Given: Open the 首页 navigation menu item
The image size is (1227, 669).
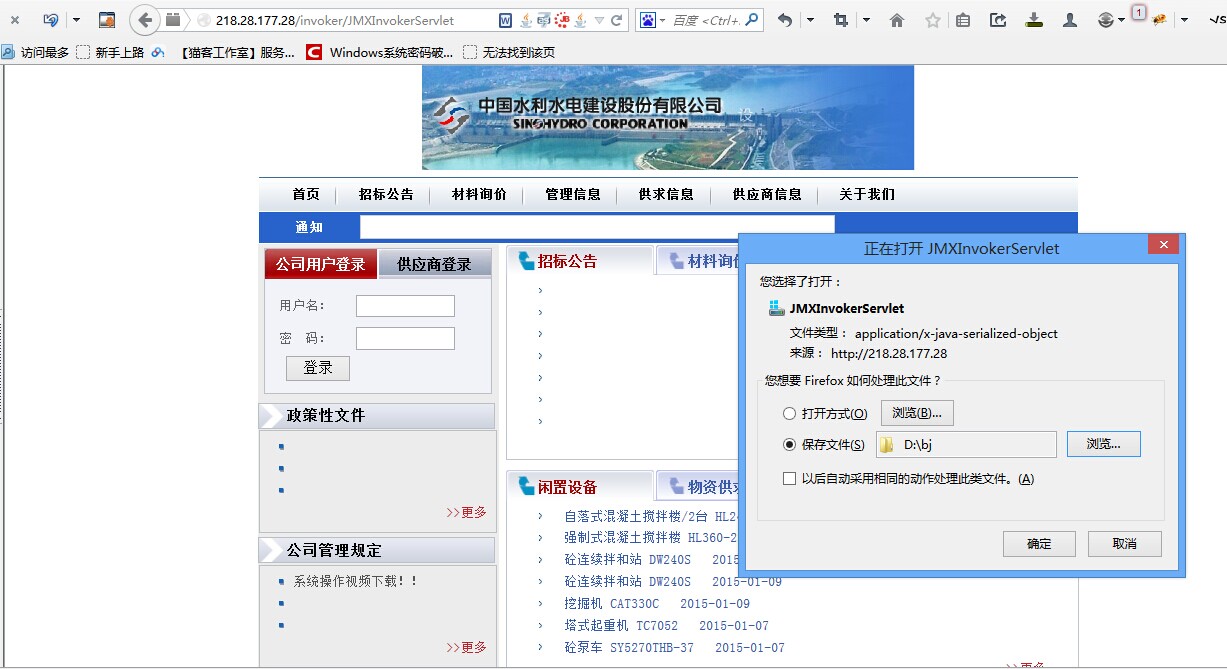Looking at the screenshot, I should pyautogui.click(x=306, y=194).
